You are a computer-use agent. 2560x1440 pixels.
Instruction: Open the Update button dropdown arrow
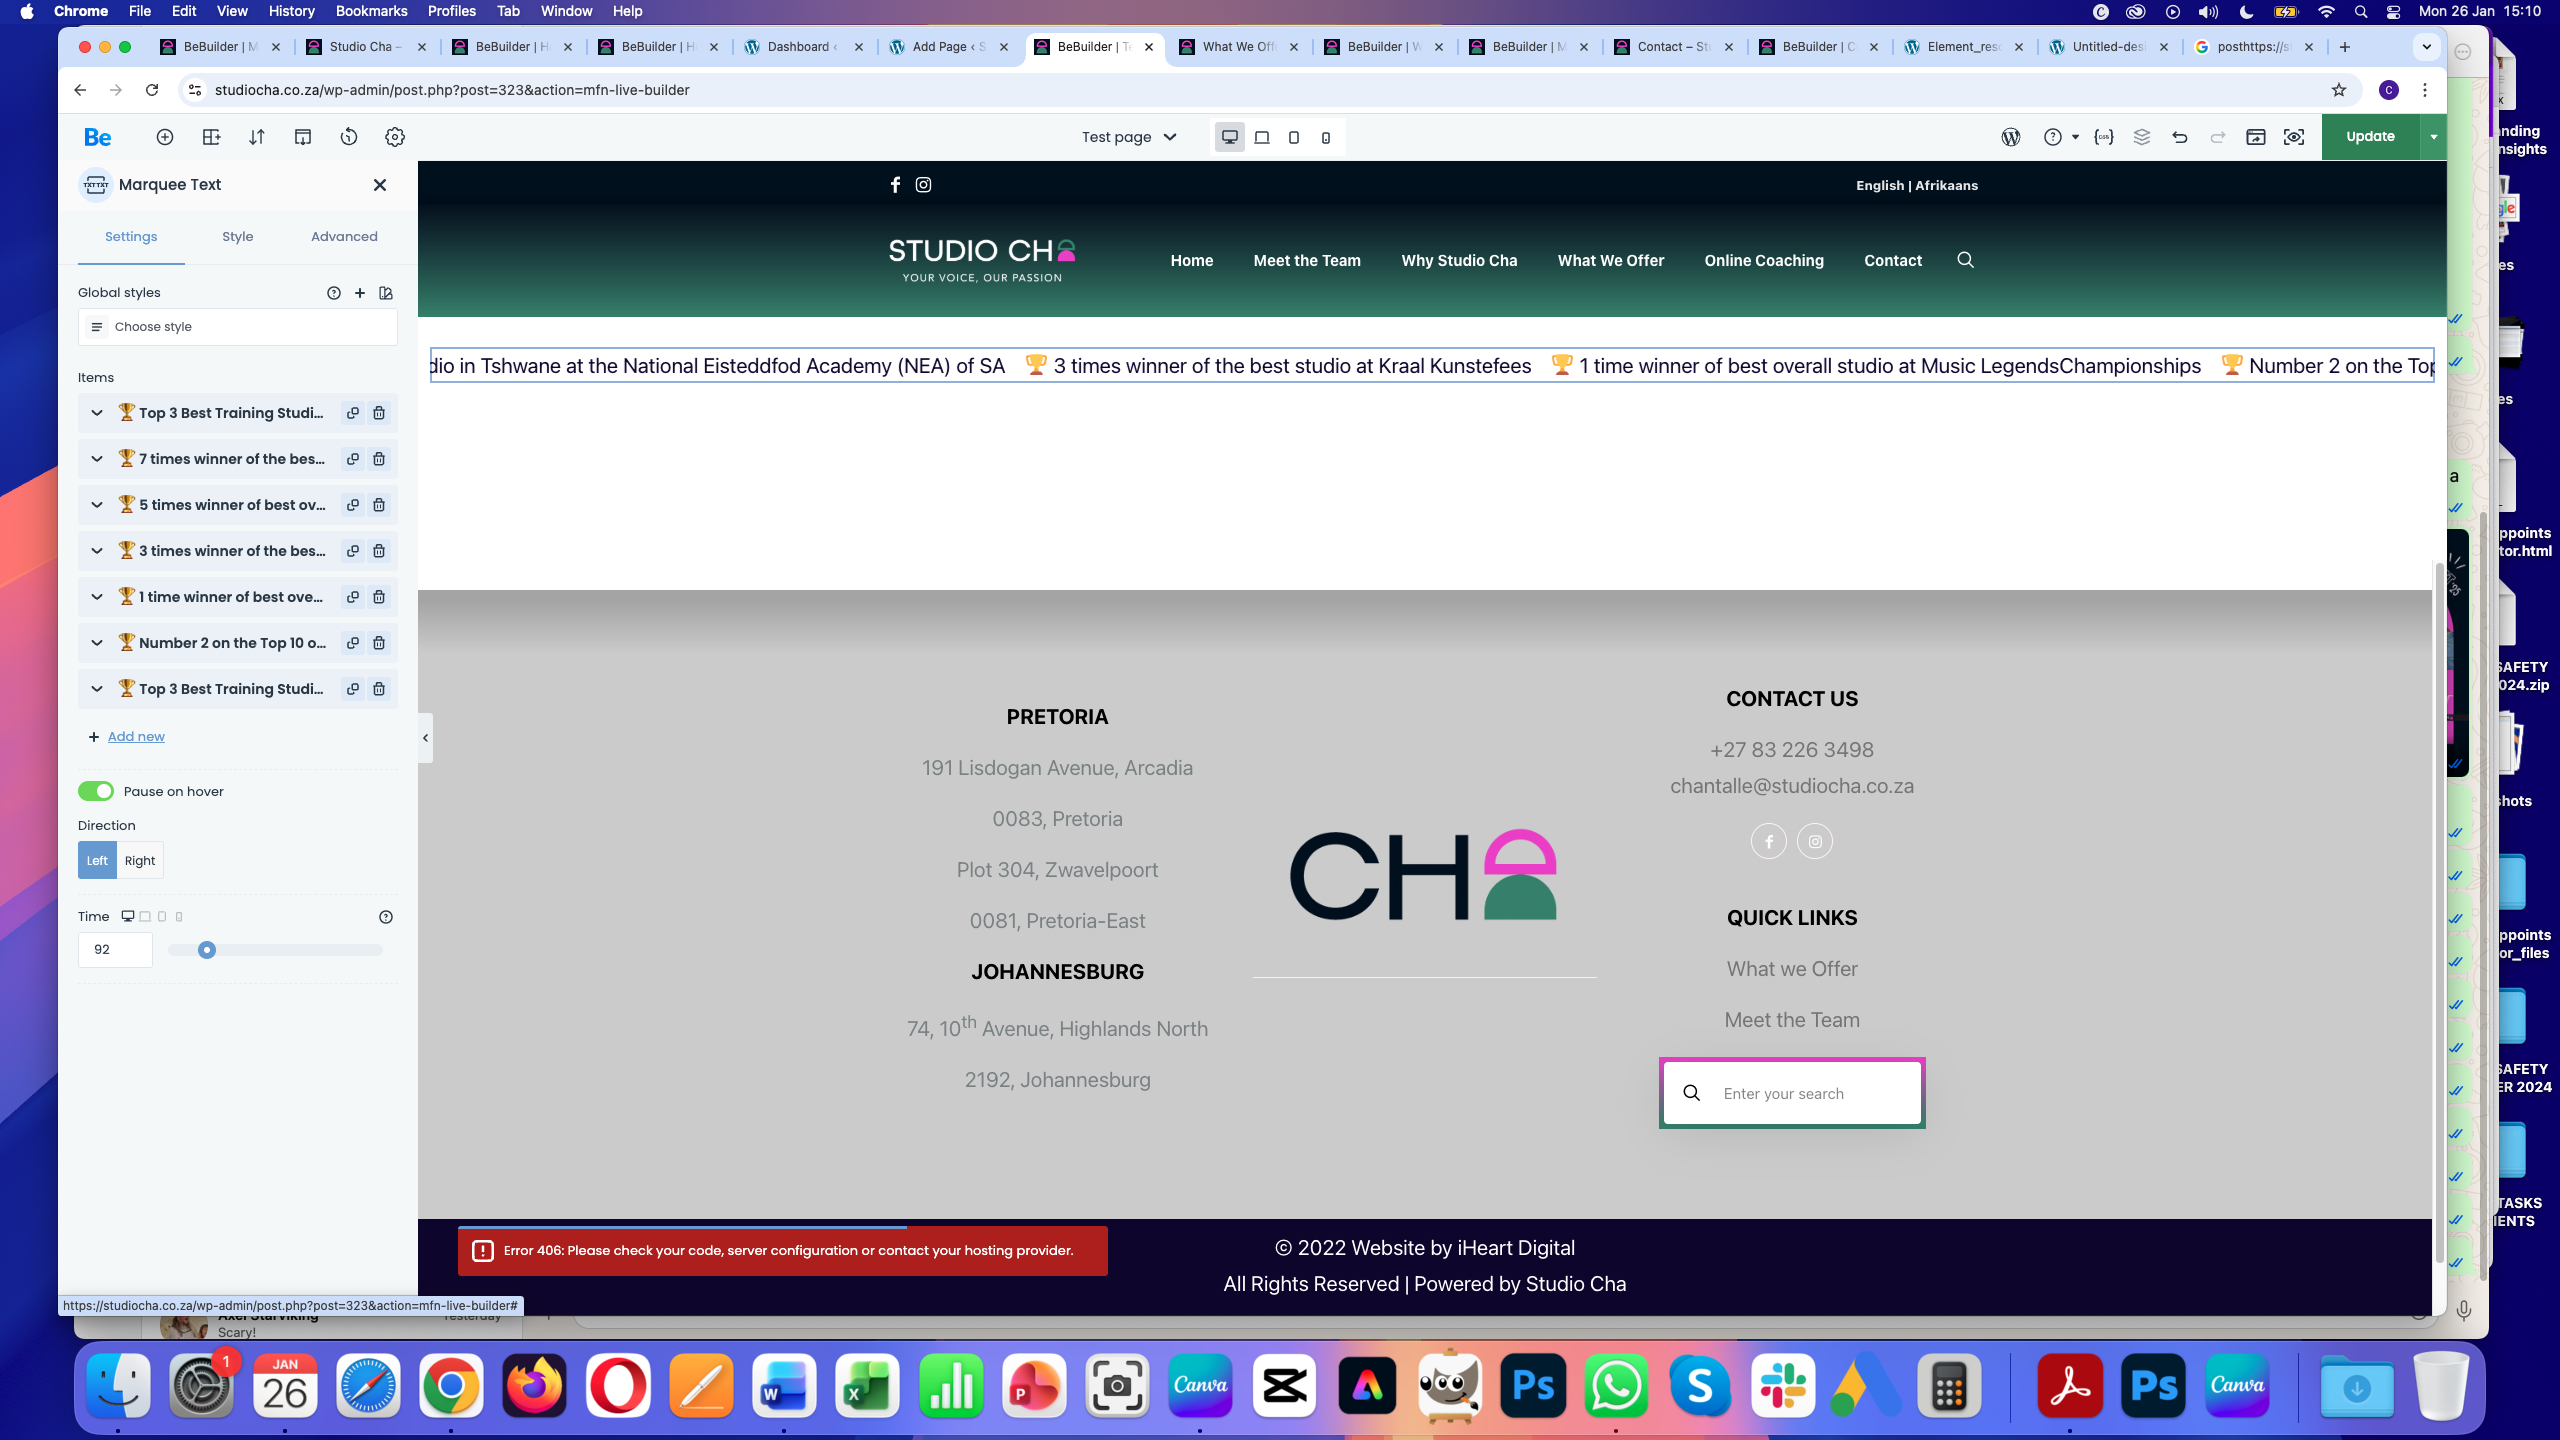(x=2433, y=137)
